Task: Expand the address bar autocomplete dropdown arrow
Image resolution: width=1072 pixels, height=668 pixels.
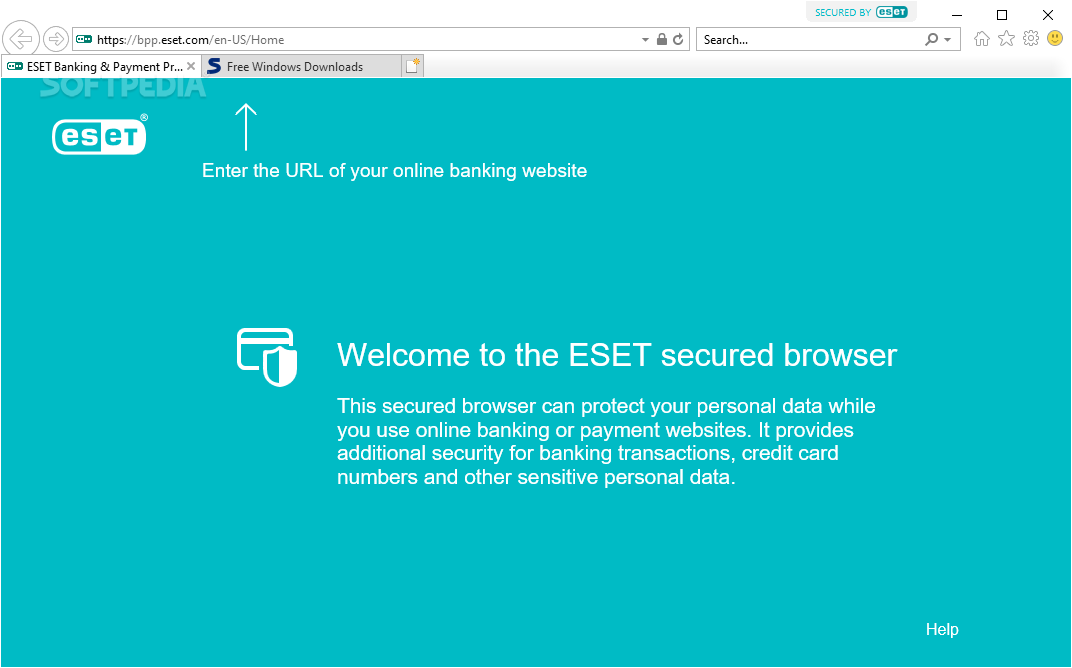Action: coord(645,40)
